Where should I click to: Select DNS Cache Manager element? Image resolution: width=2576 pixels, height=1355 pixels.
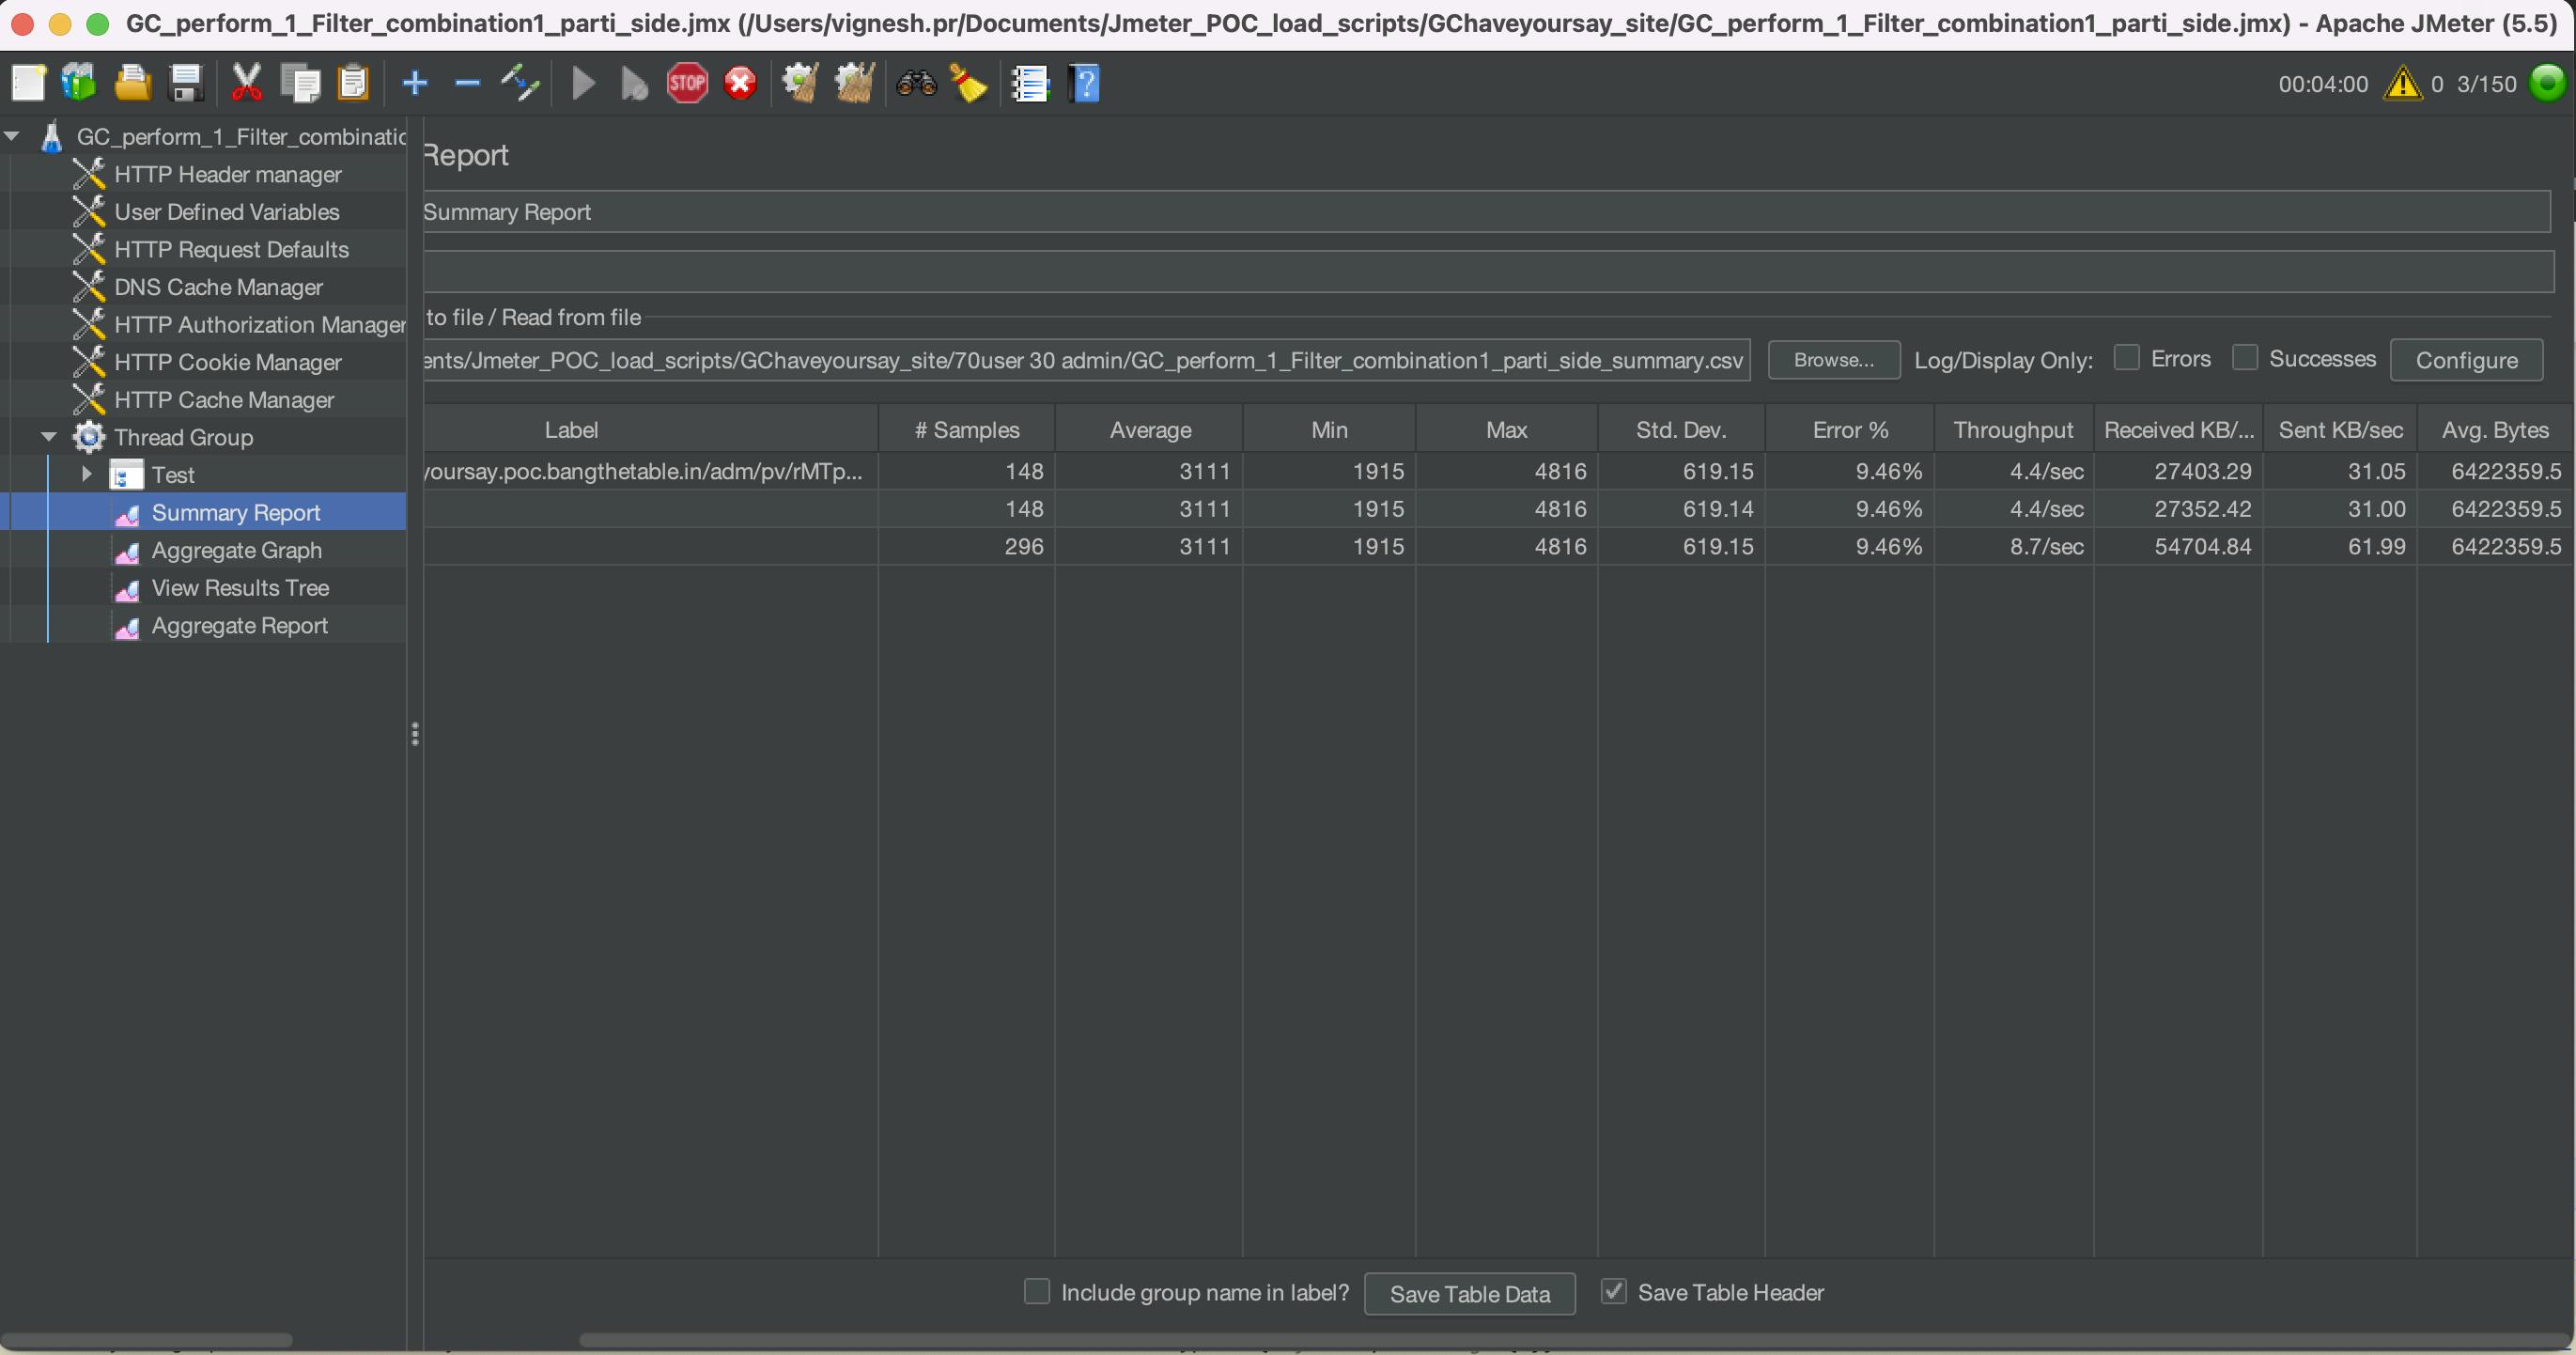point(218,287)
